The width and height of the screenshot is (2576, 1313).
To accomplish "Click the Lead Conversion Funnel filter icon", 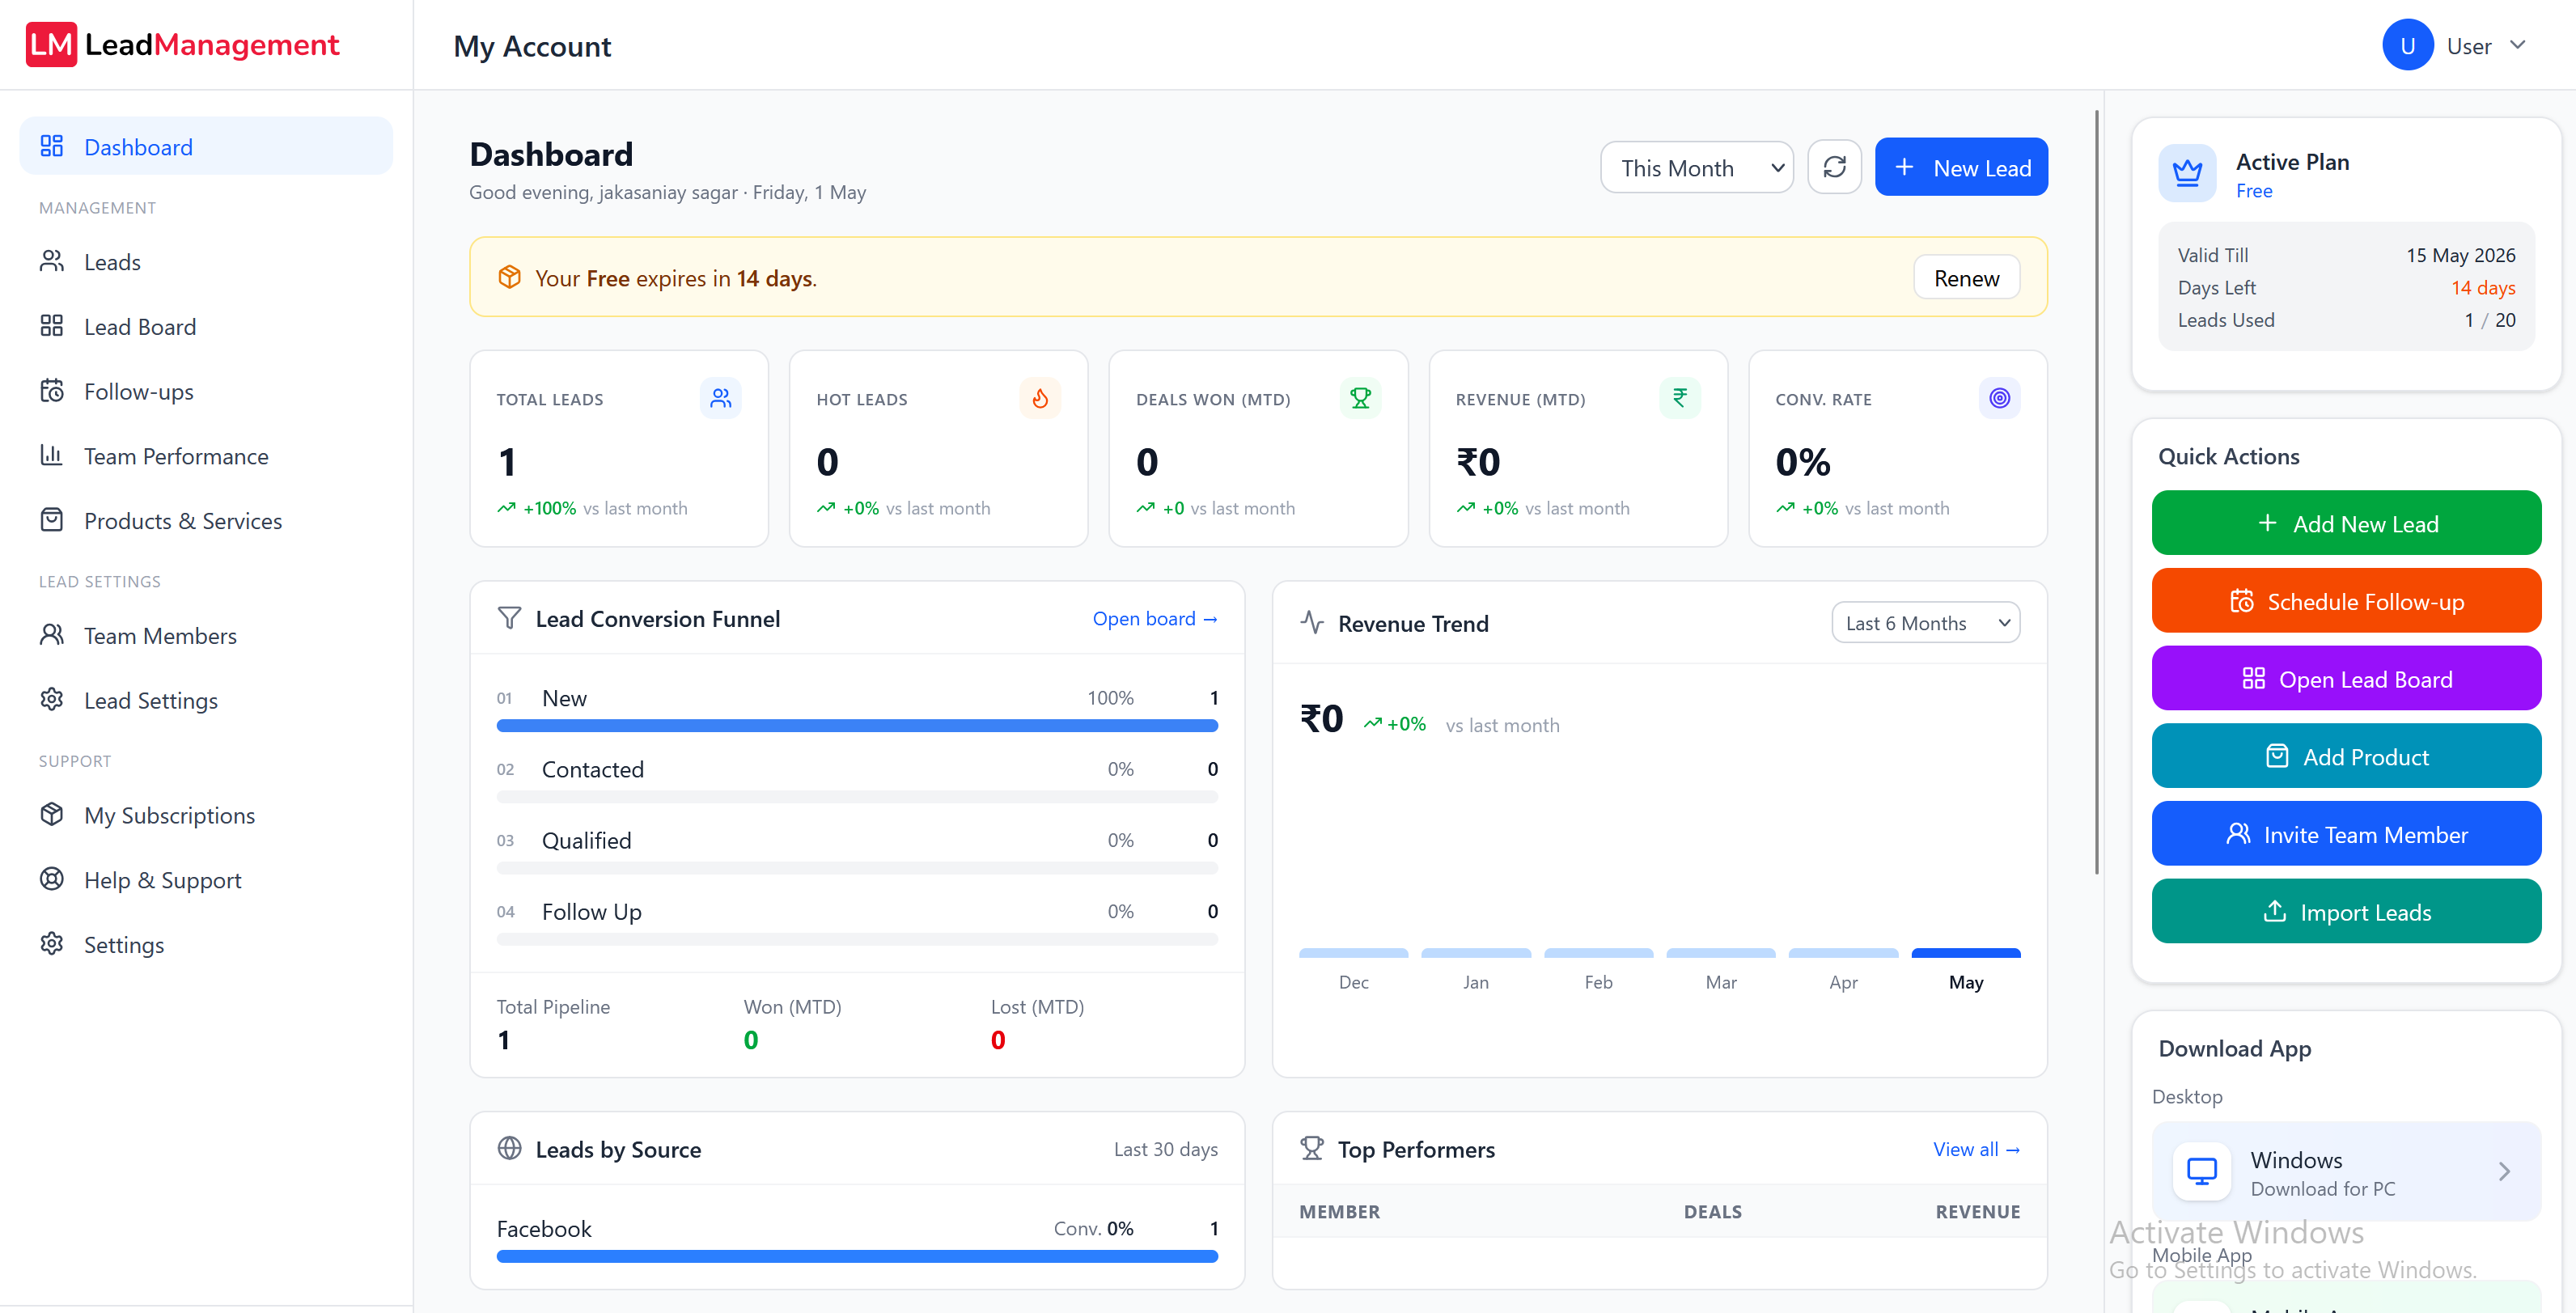I will [509, 618].
